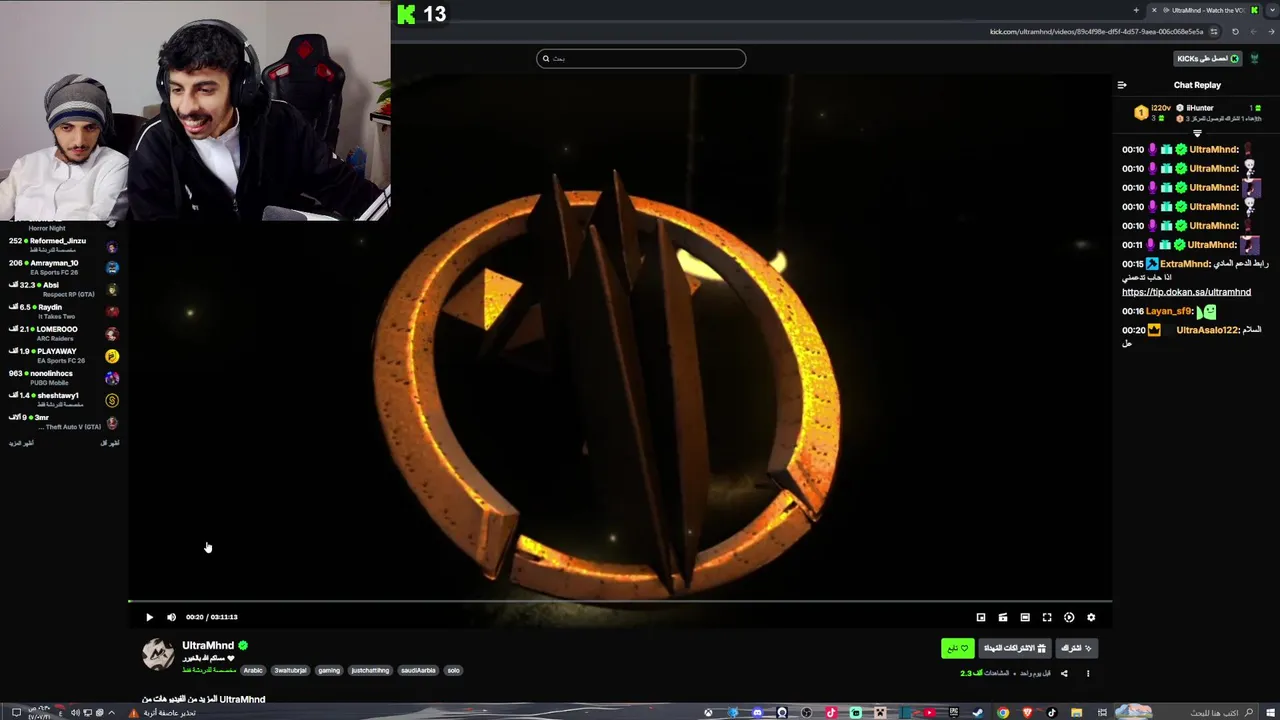
Task: Play the Kick video
Action: pos(149,617)
